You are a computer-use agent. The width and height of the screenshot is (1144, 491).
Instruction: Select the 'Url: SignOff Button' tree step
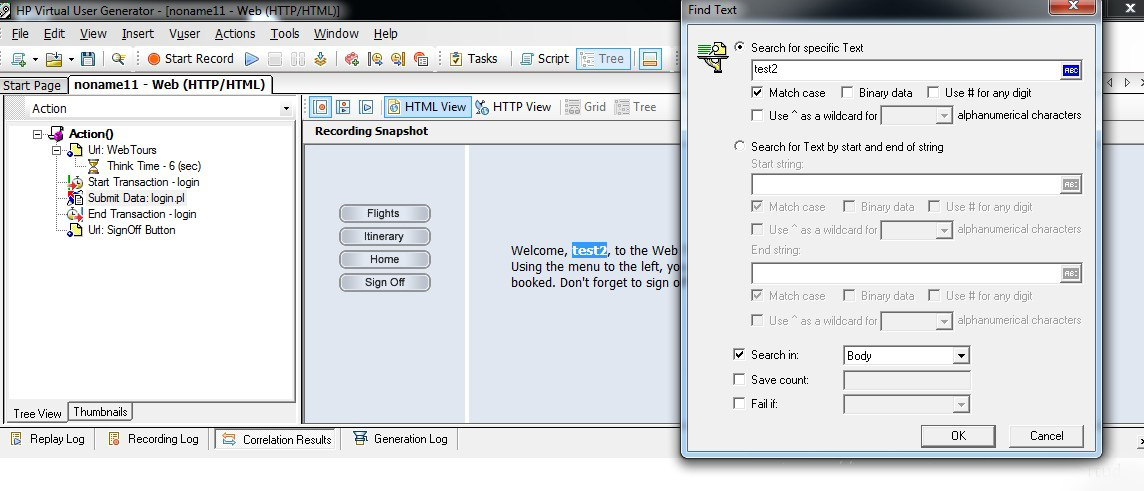tap(131, 231)
